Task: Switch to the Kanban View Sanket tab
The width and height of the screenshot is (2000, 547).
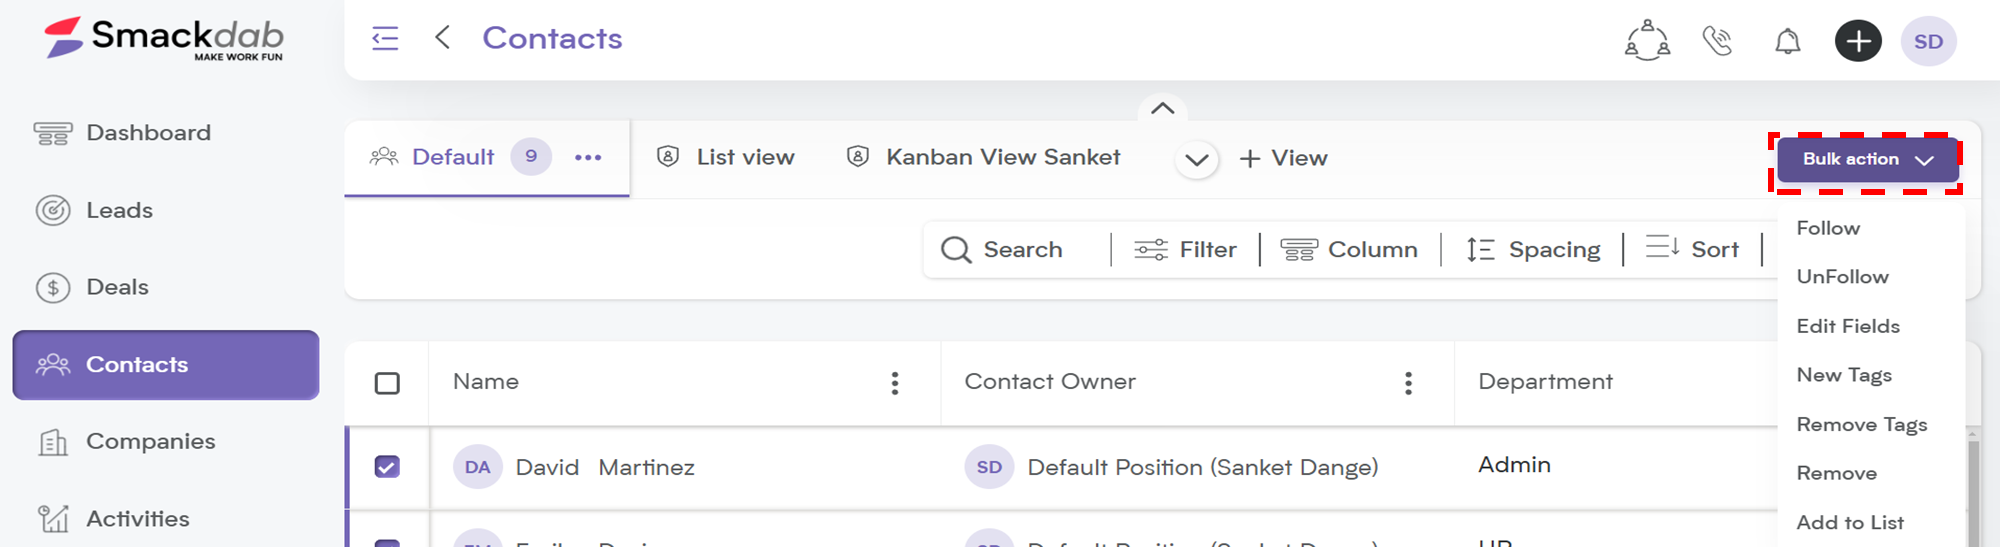Action: tap(984, 157)
